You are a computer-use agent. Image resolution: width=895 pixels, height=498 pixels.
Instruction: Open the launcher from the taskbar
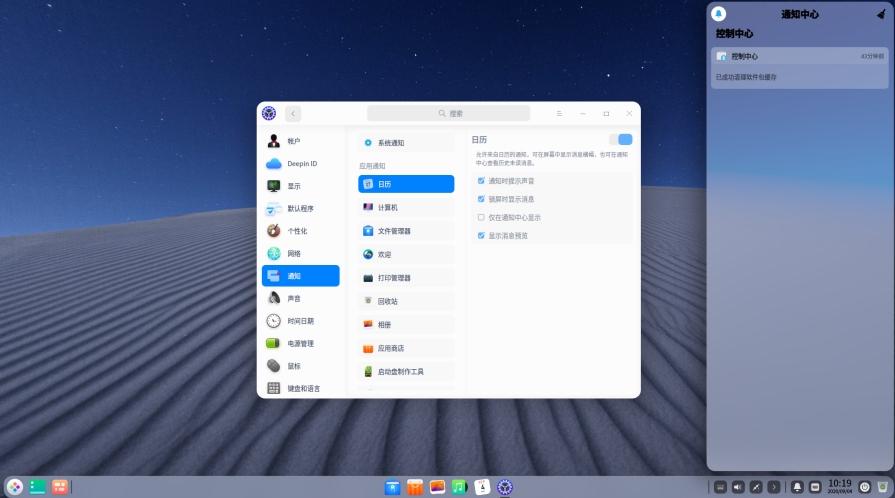click(14, 487)
